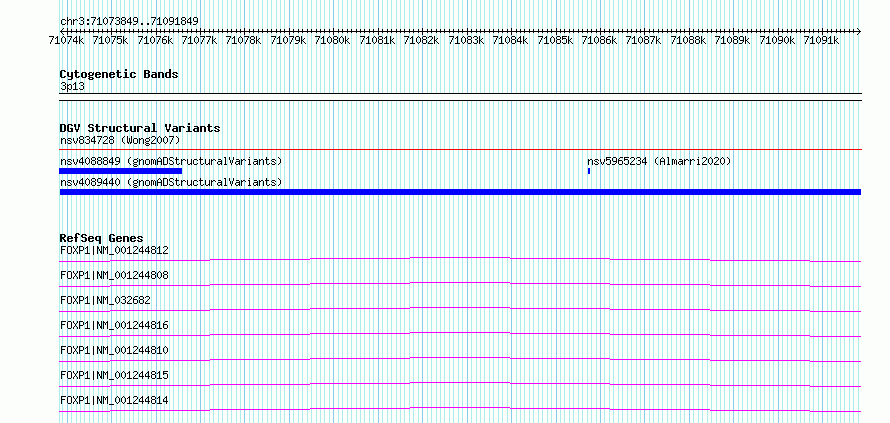Viewport: 890px width, 423px height.
Task: Open transcript FOXP1|NM_001244814
Action: tap(114, 400)
